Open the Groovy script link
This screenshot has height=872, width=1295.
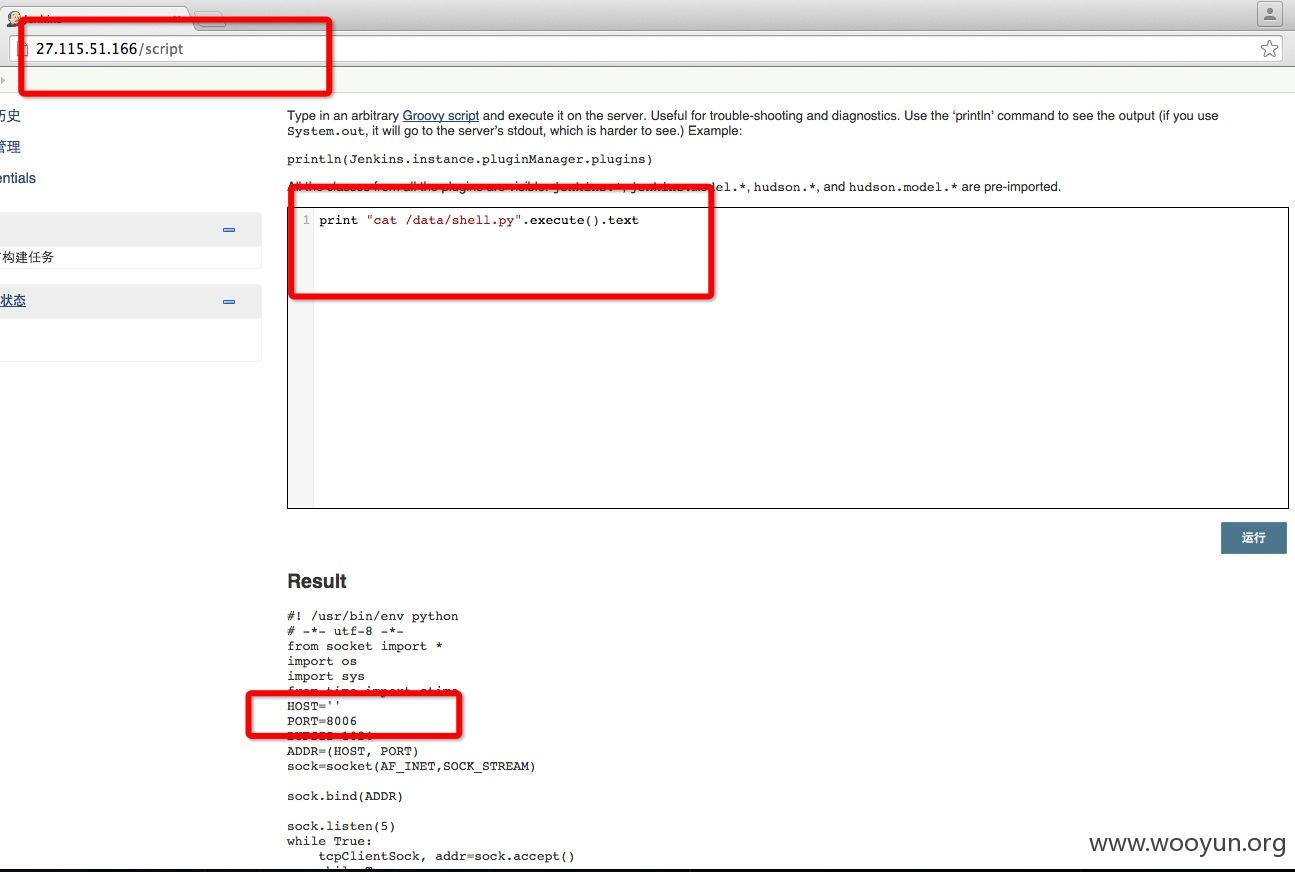(x=440, y=115)
